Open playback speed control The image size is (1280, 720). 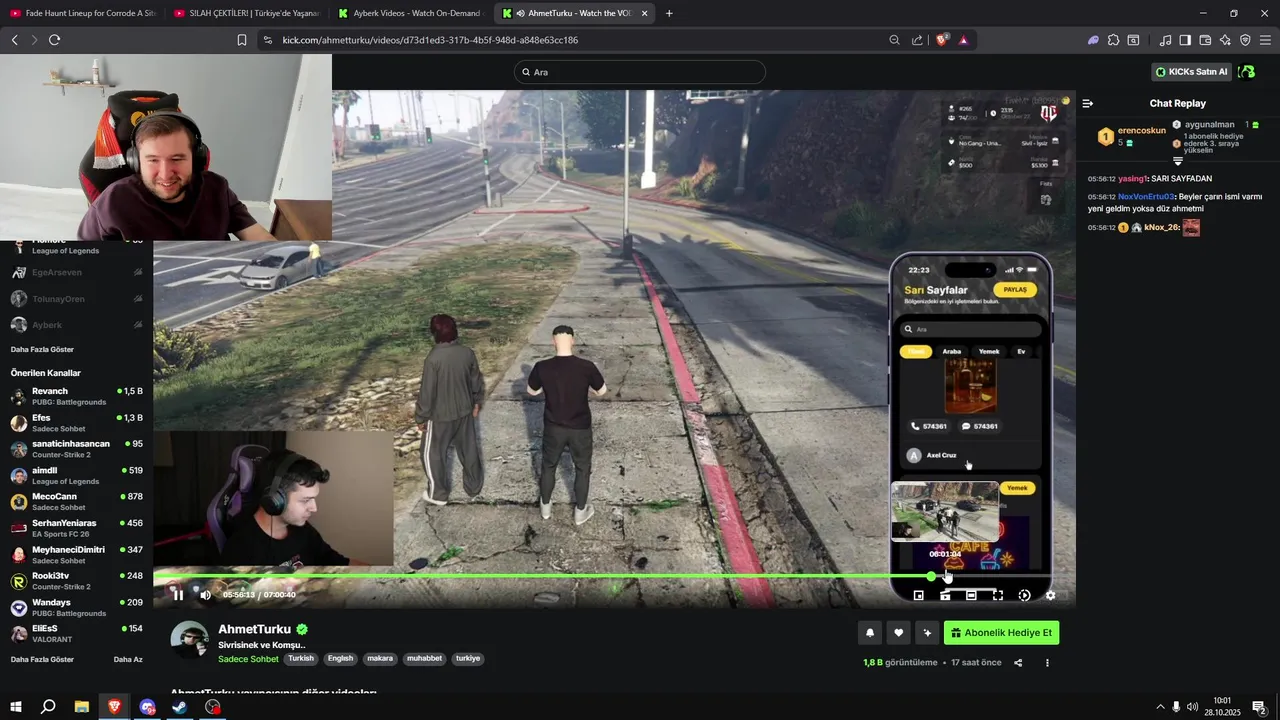pyautogui.click(x=1024, y=595)
